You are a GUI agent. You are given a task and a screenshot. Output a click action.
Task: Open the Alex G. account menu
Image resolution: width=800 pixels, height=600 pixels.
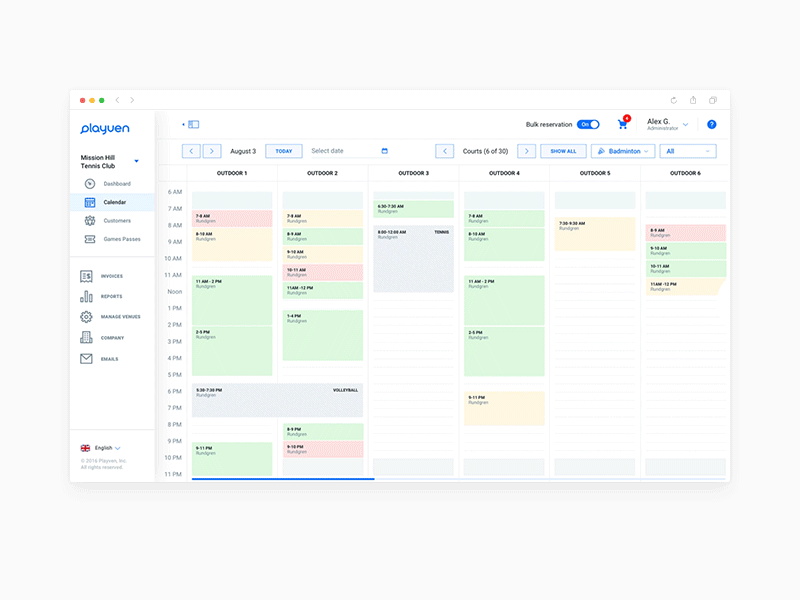click(x=667, y=124)
